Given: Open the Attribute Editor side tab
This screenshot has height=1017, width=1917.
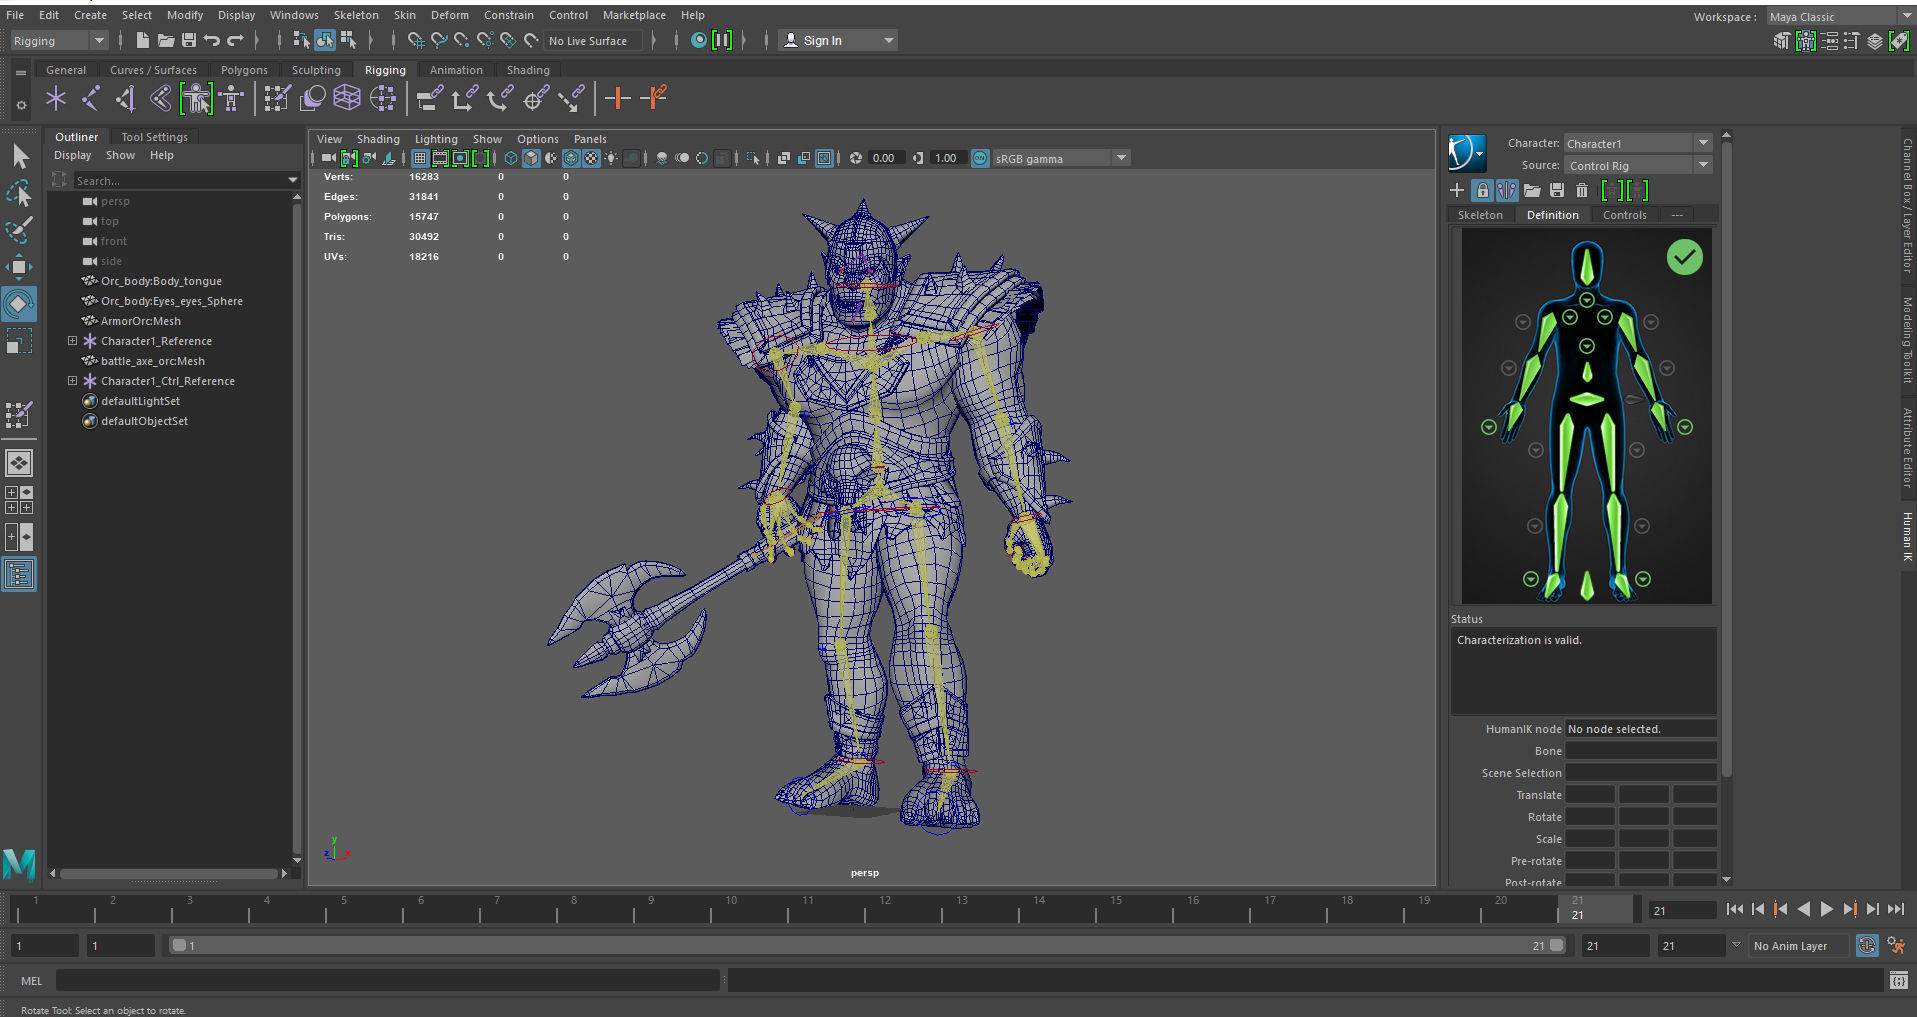Looking at the screenshot, I should (x=1908, y=447).
